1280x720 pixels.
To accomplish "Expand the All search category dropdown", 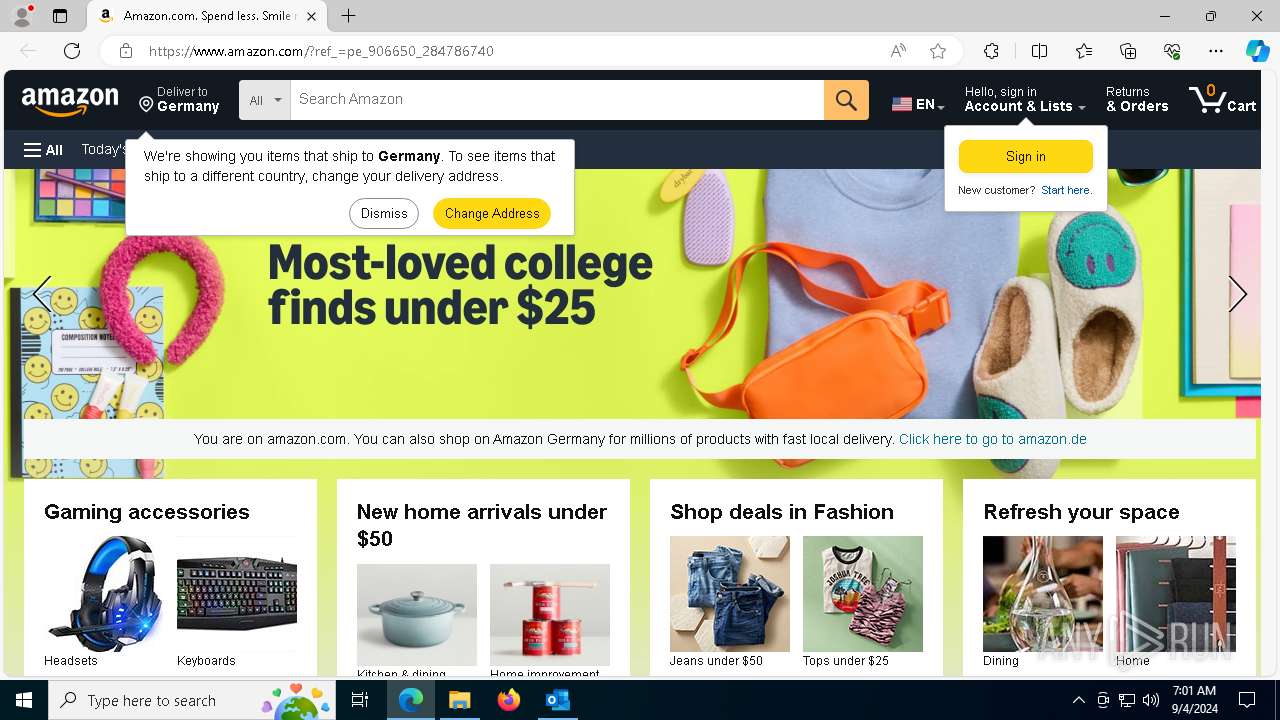I will tap(265, 100).
